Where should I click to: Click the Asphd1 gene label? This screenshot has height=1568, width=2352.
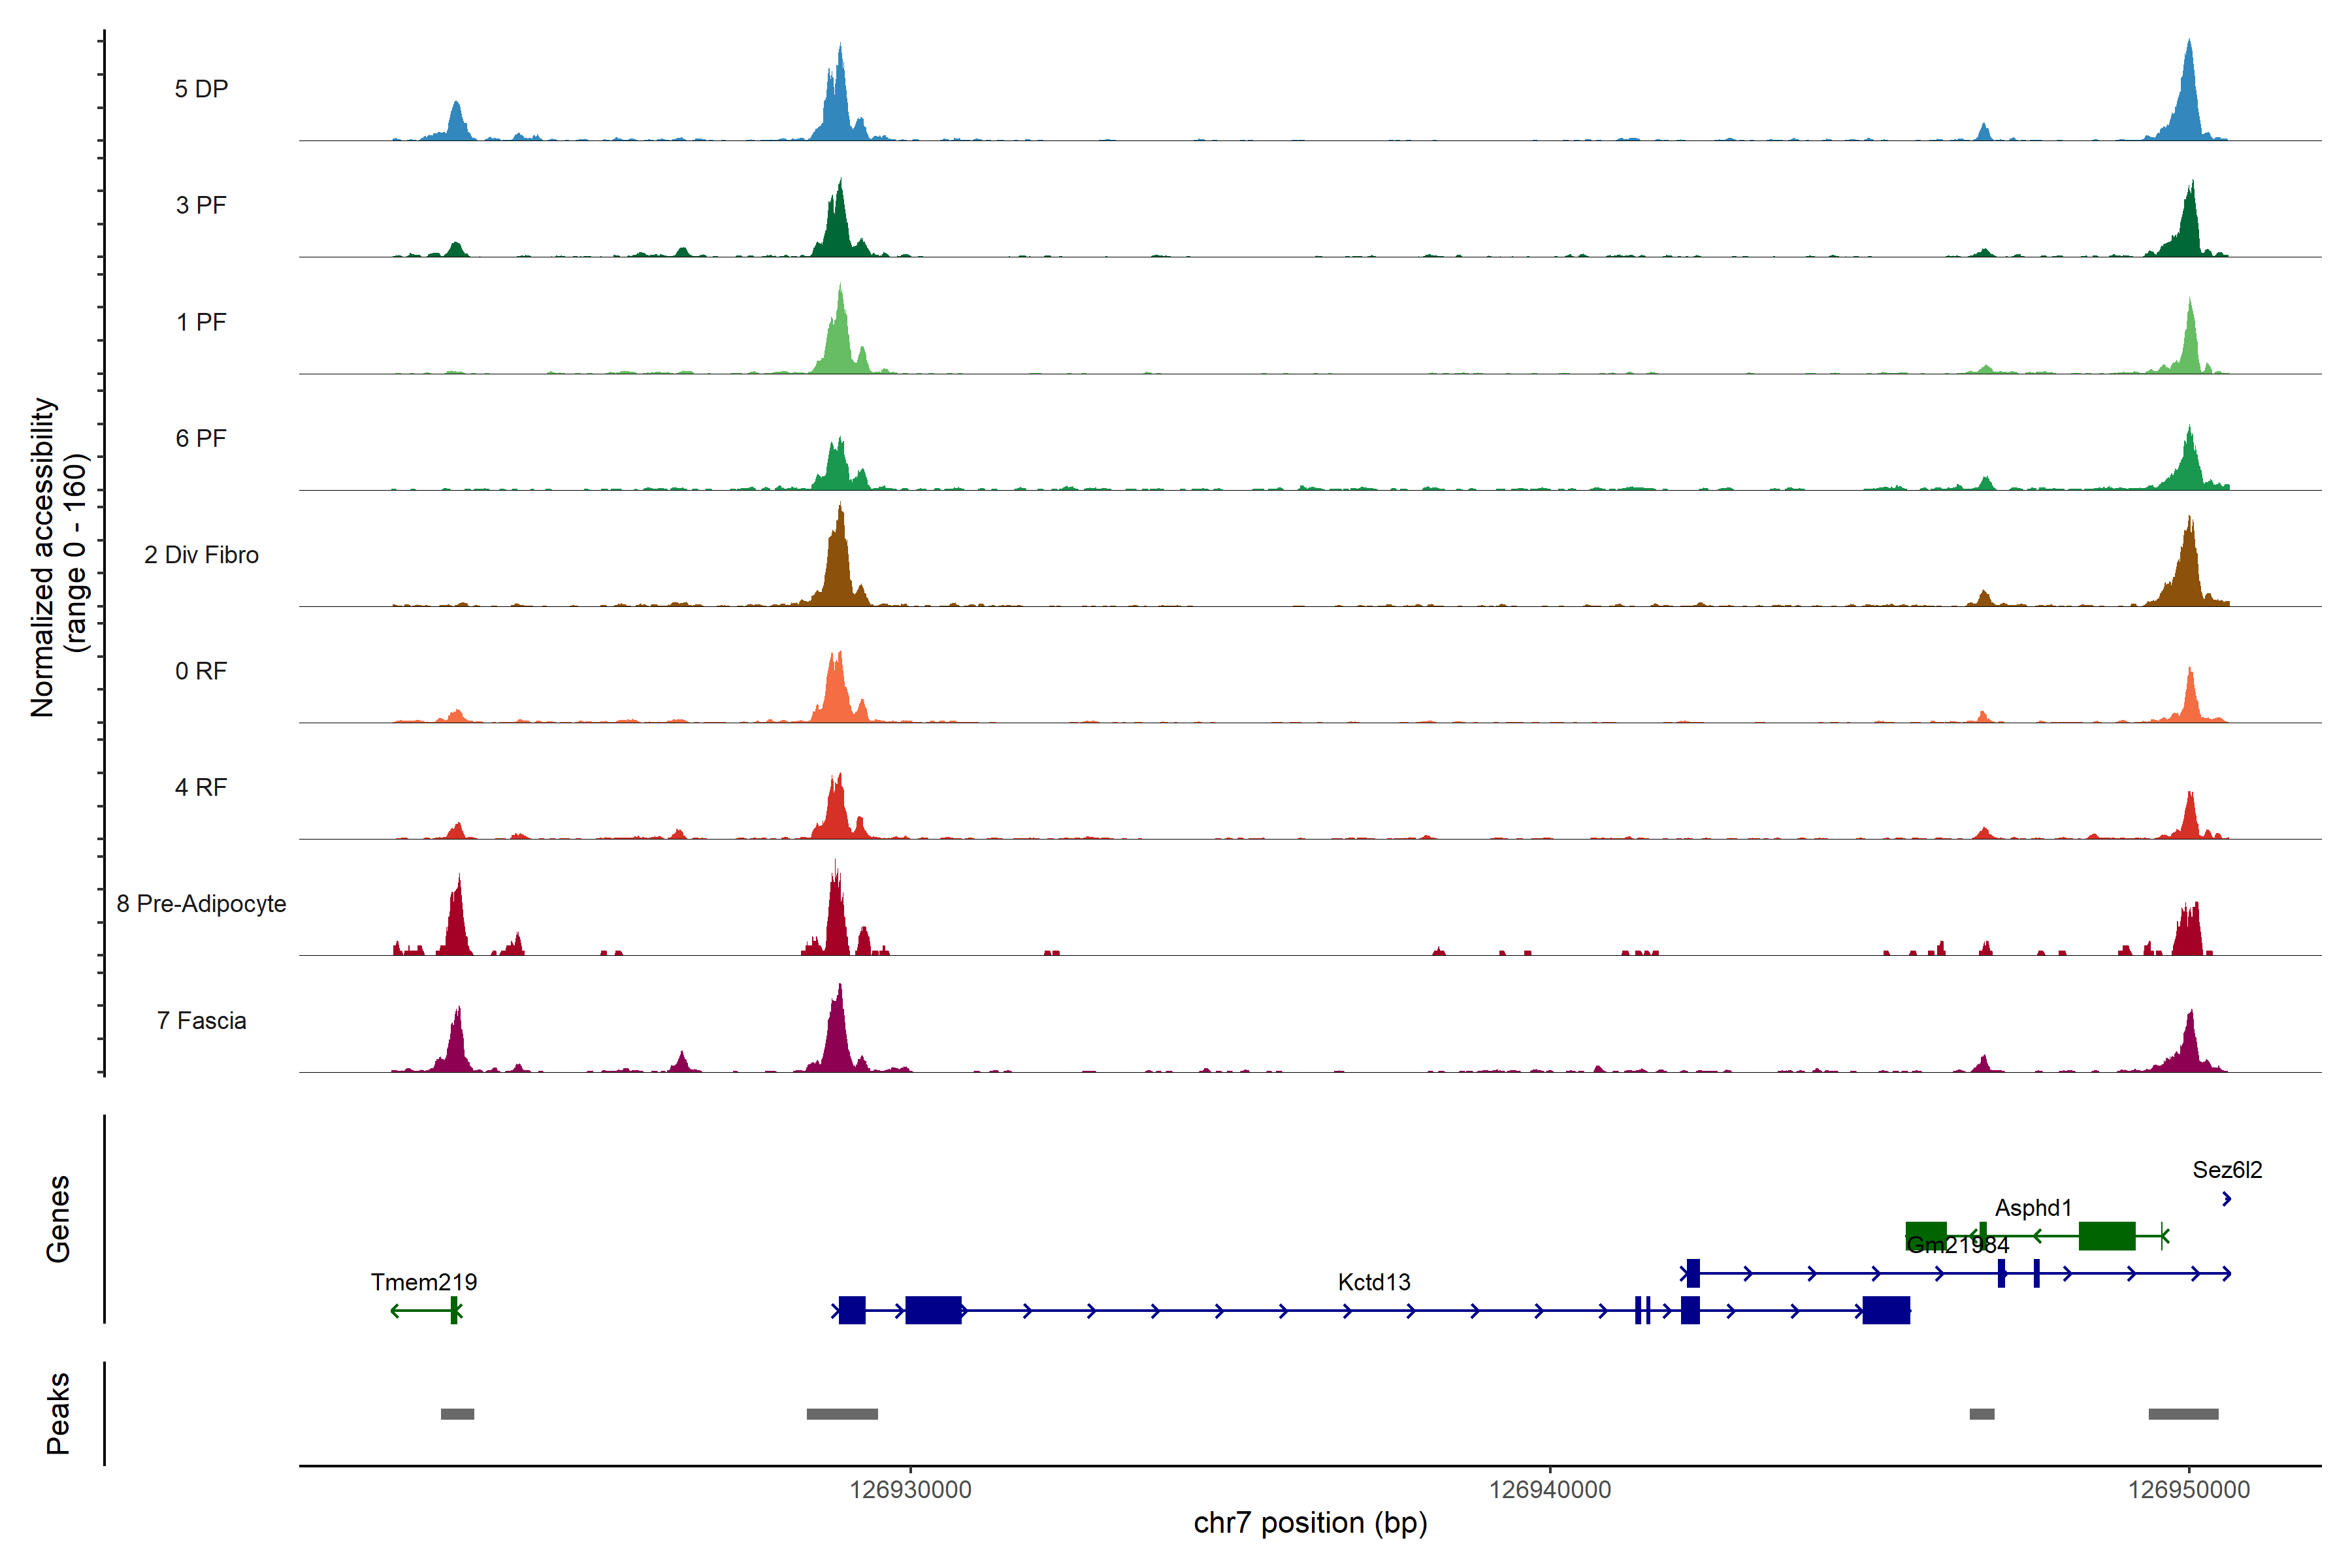pos(2033,1208)
